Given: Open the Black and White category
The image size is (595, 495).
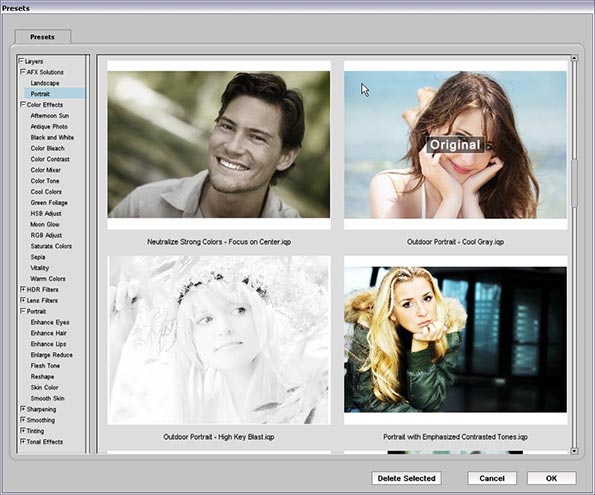Looking at the screenshot, I should (x=52, y=137).
